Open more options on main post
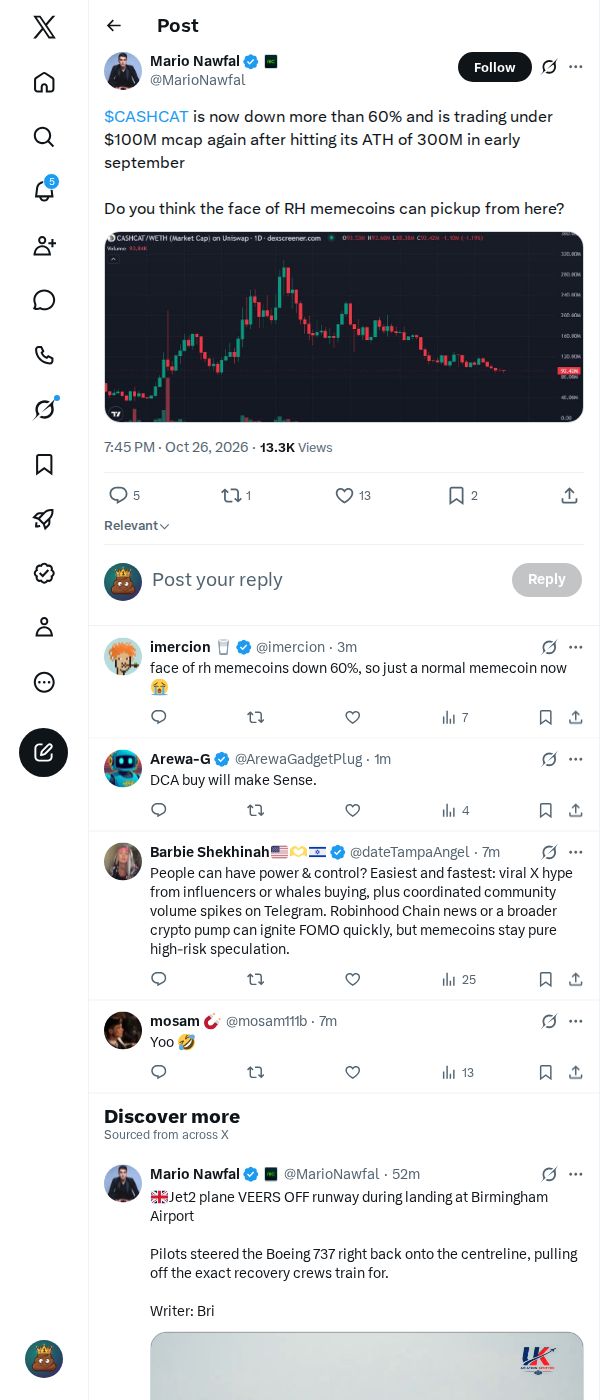The image size is (600, 1400). pyautogui.click(x=576, y=67)
